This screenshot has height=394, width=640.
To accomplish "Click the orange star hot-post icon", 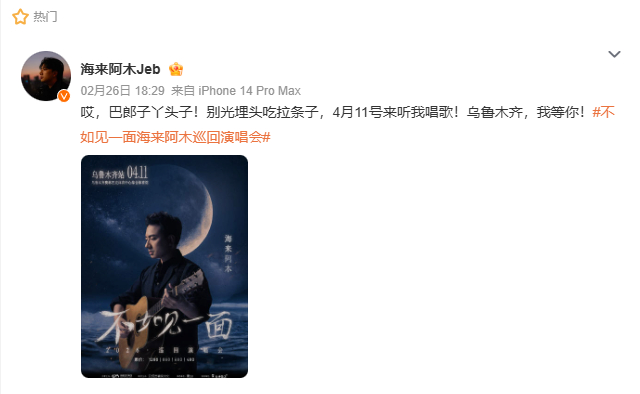I will (x=20, y=17).
